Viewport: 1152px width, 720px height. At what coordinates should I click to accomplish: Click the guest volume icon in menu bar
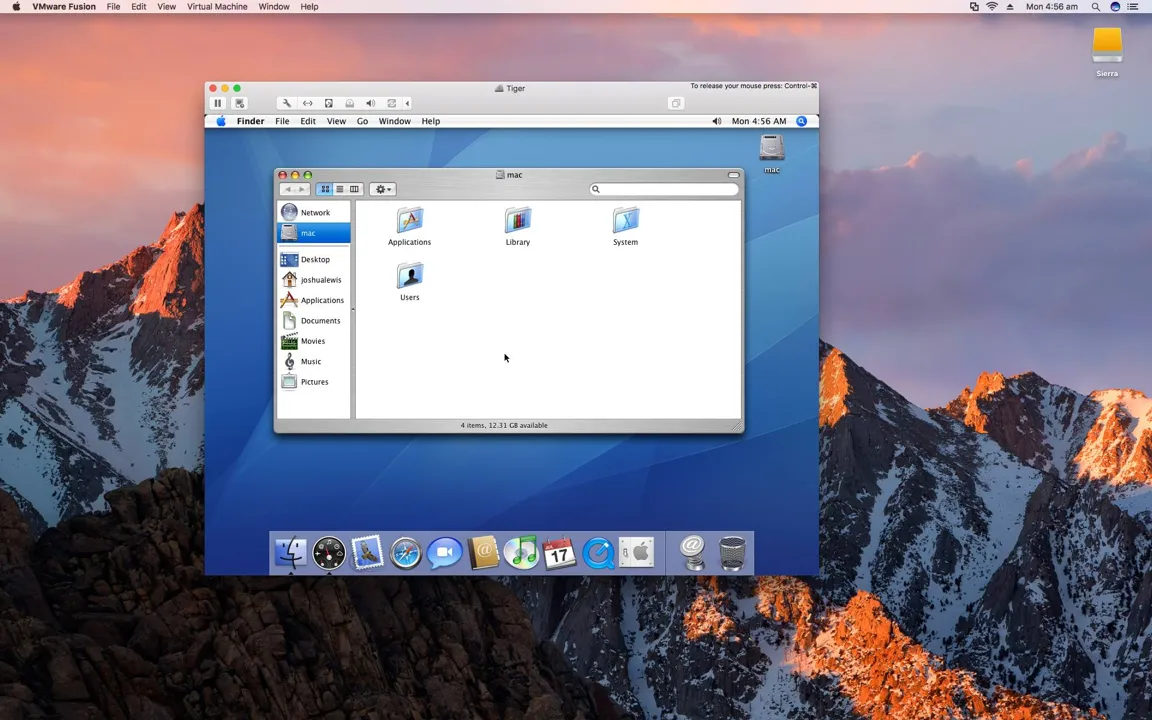click(716, 121)
